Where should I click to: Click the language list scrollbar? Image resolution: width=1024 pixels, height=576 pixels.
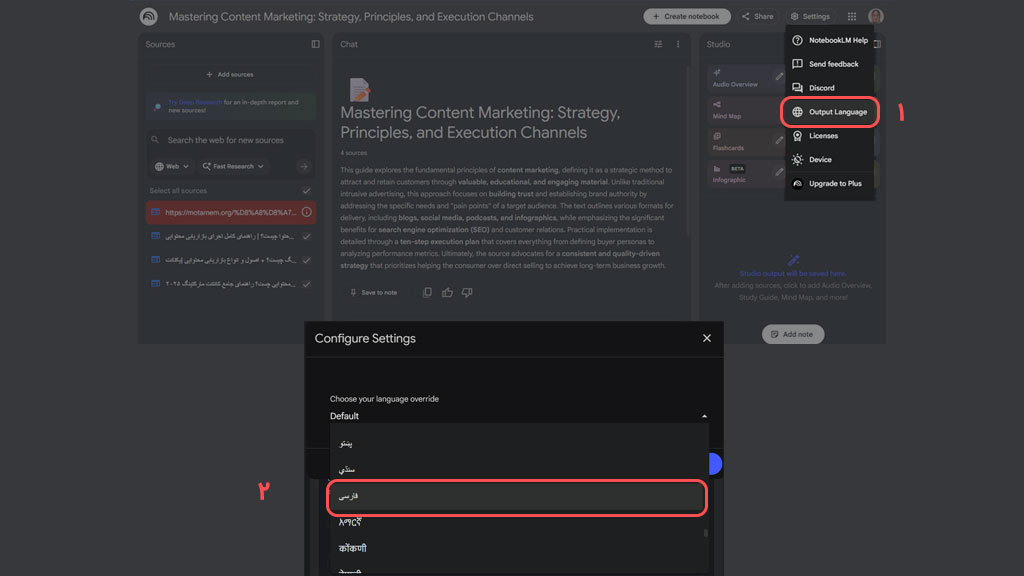pos(705,533)
